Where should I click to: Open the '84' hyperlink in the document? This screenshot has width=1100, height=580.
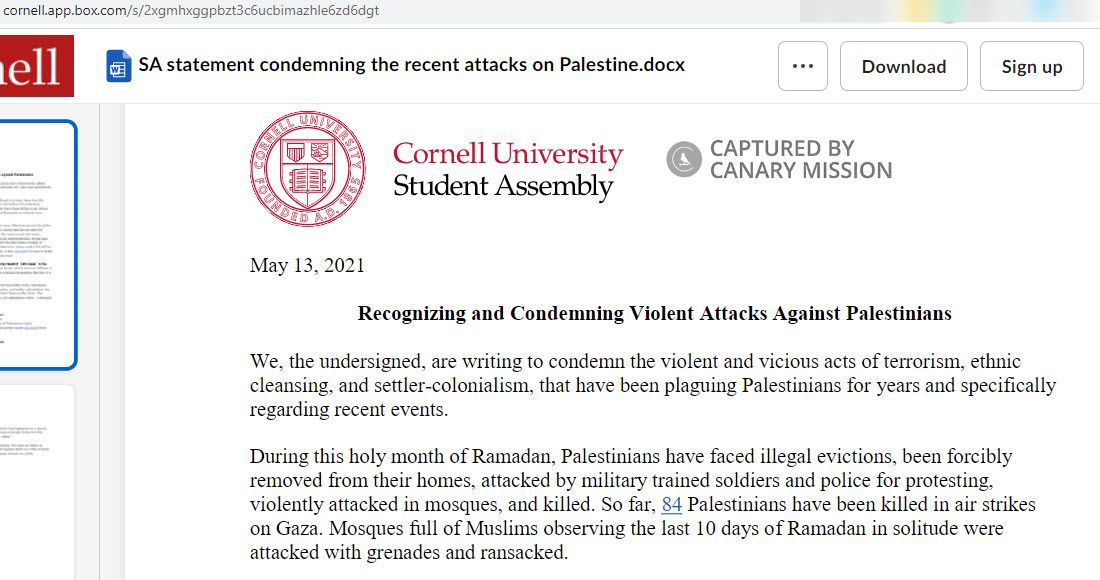point(671,504)
